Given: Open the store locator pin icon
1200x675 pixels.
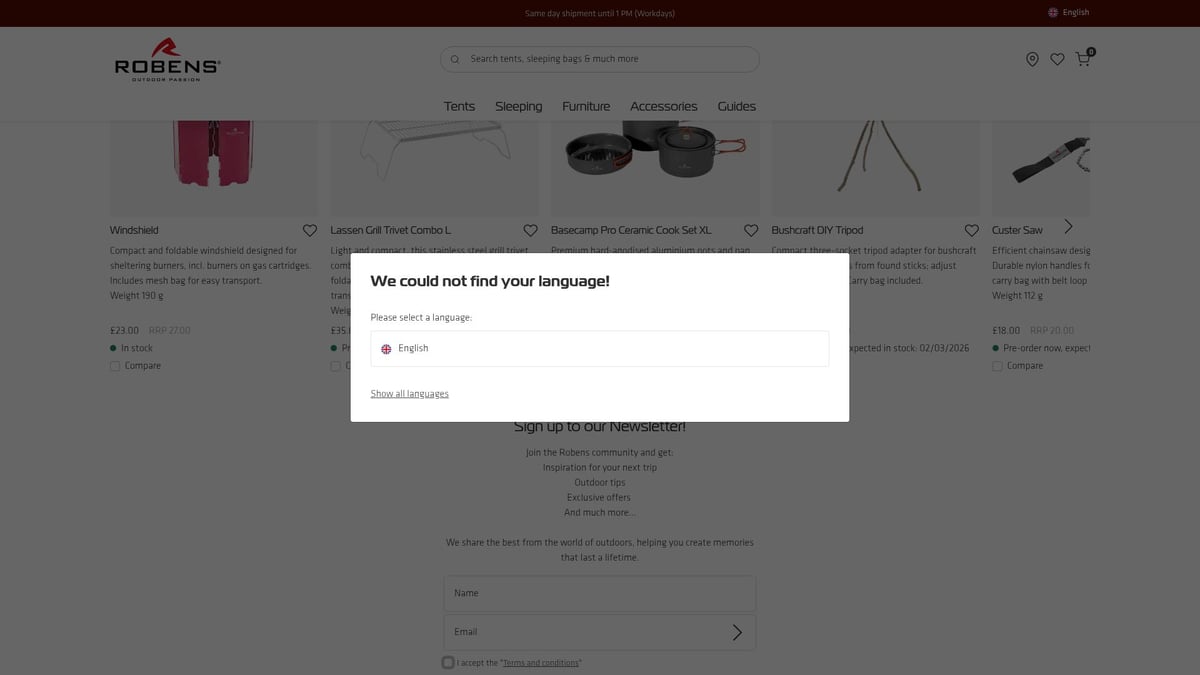Looking at the screenshot, I should point(1032,60).
